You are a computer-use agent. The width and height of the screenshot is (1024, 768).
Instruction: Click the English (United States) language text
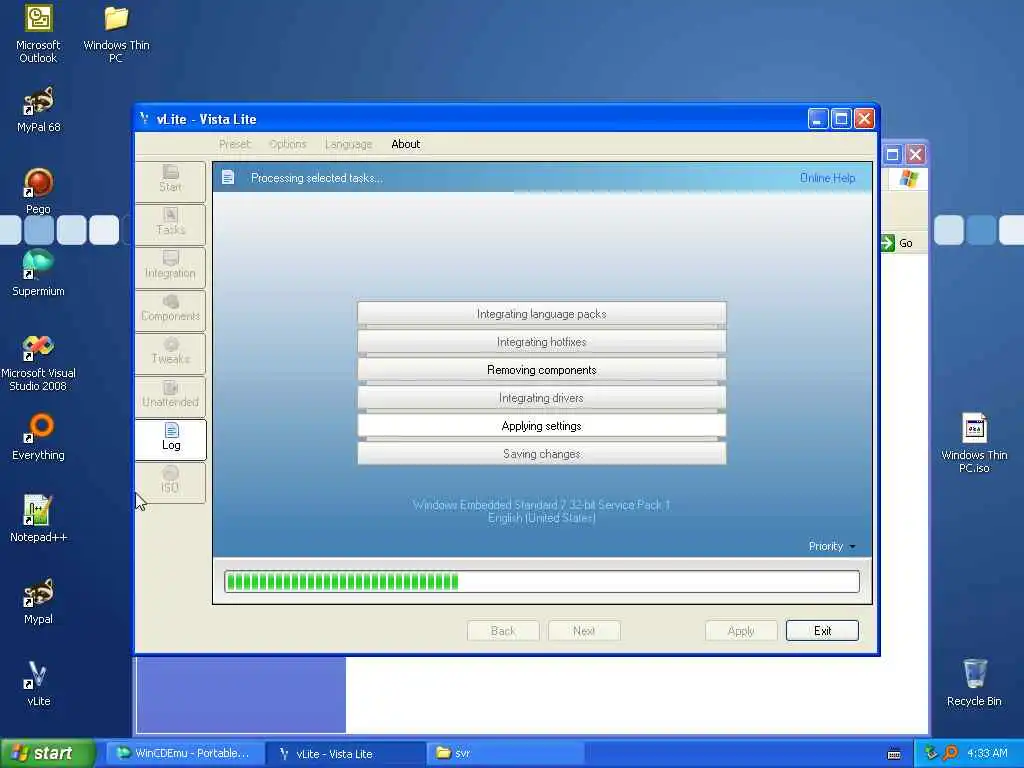541,519
